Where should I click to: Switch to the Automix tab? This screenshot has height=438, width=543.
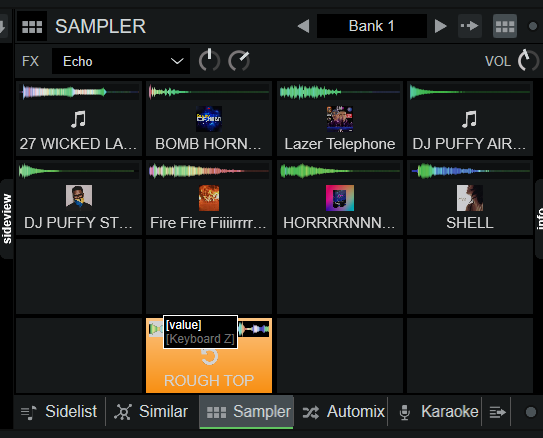tap(343, 412)
